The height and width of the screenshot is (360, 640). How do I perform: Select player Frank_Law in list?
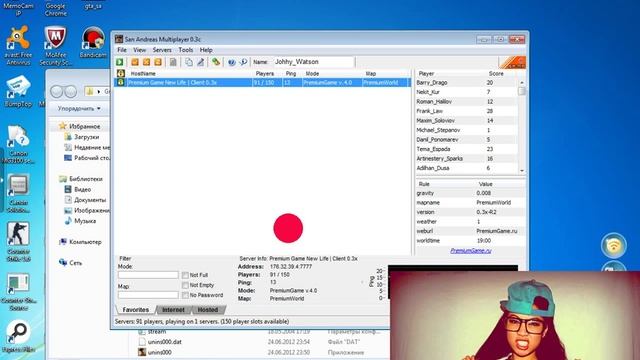(467, 111)
